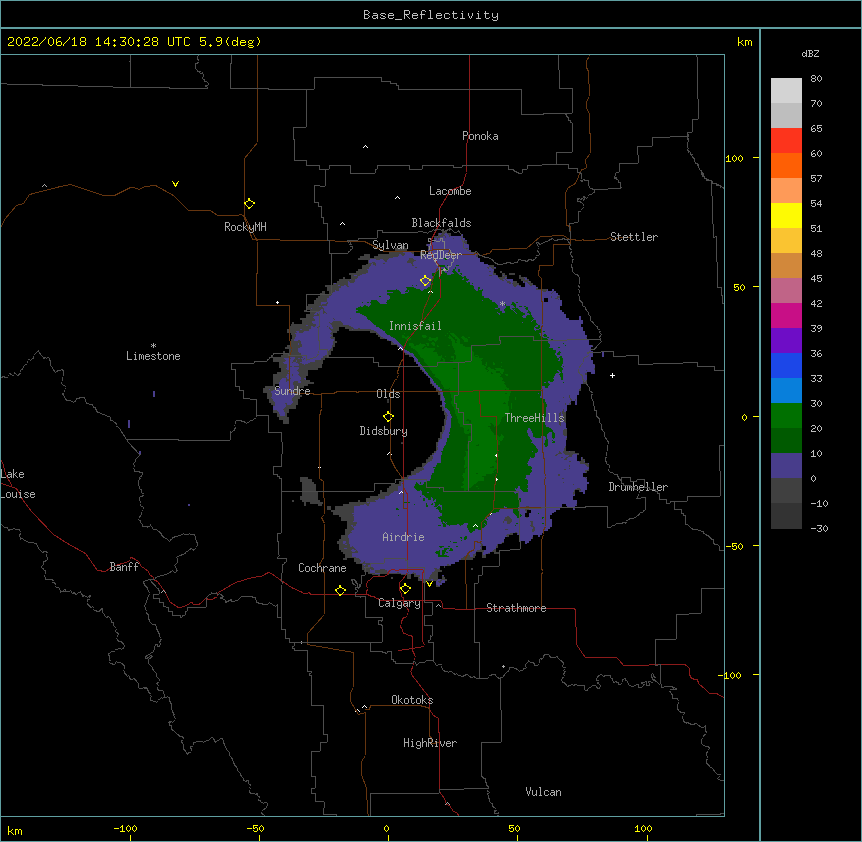
Task: Click the RedDeer city label
Action: [x=441, y=255]
